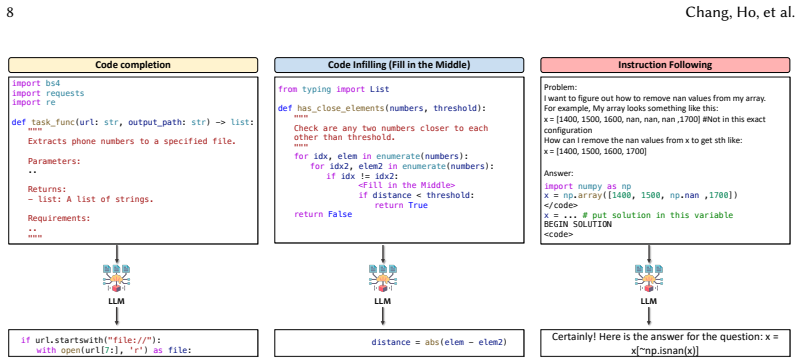Click 'from typing import List'
Image resolution: width=801 pixels, height=363 pixels.
[x=334, y=89]
